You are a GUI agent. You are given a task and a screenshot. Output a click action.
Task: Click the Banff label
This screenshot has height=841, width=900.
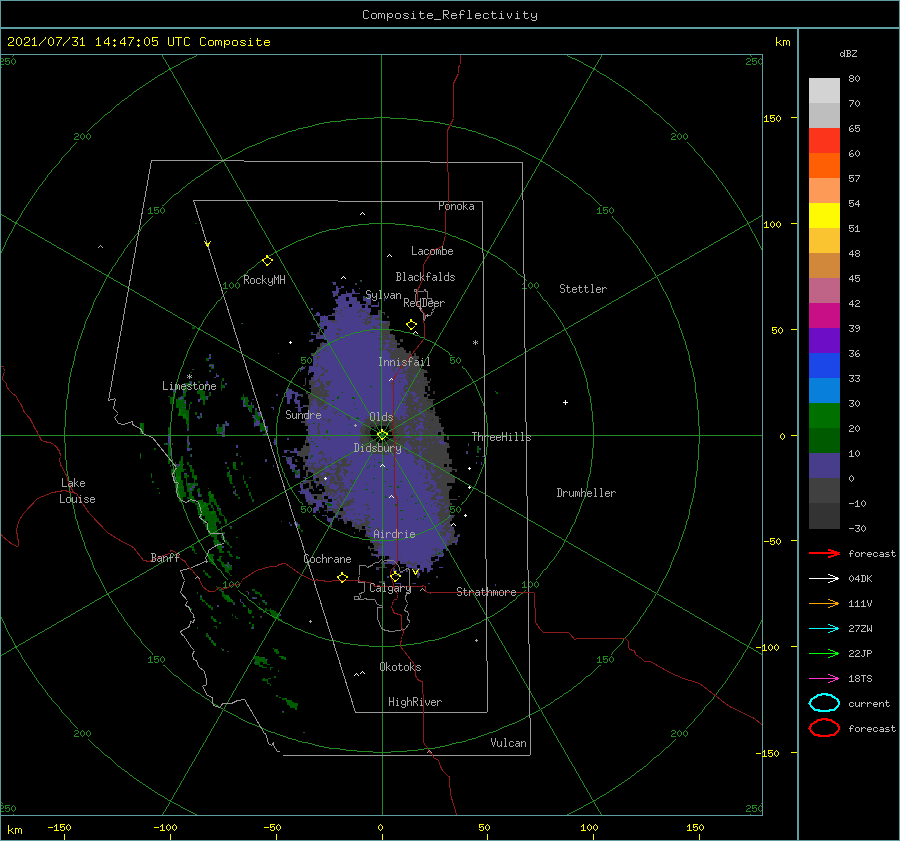[165, 557]
